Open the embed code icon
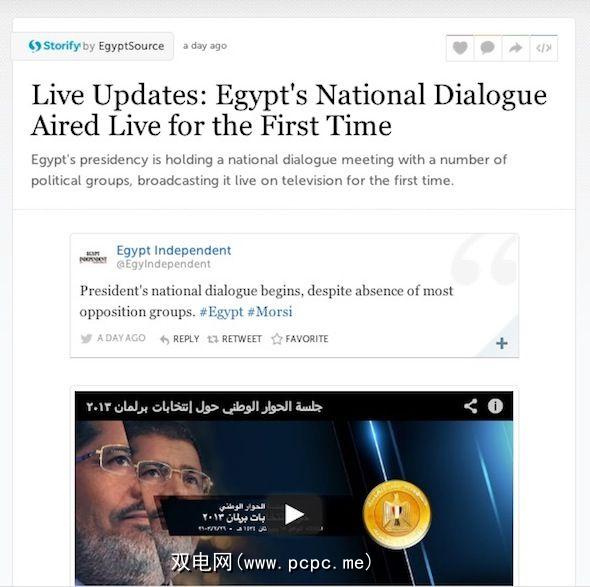This screenshot has height=587, width=590. pyautogui.click(x=544, y=48)
